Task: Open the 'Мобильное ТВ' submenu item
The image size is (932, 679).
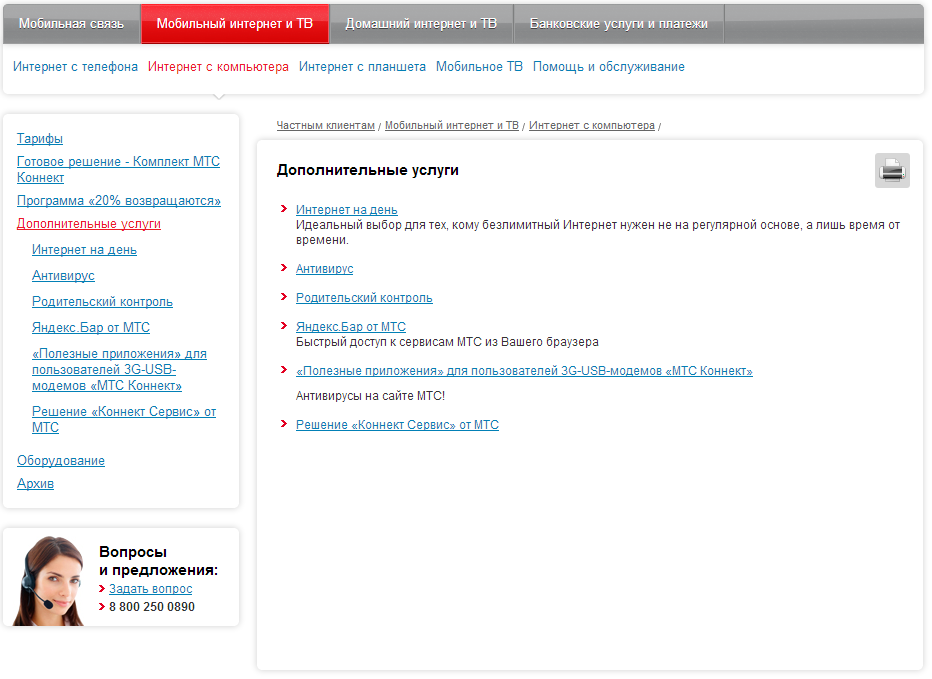Action: pos(479,67)
